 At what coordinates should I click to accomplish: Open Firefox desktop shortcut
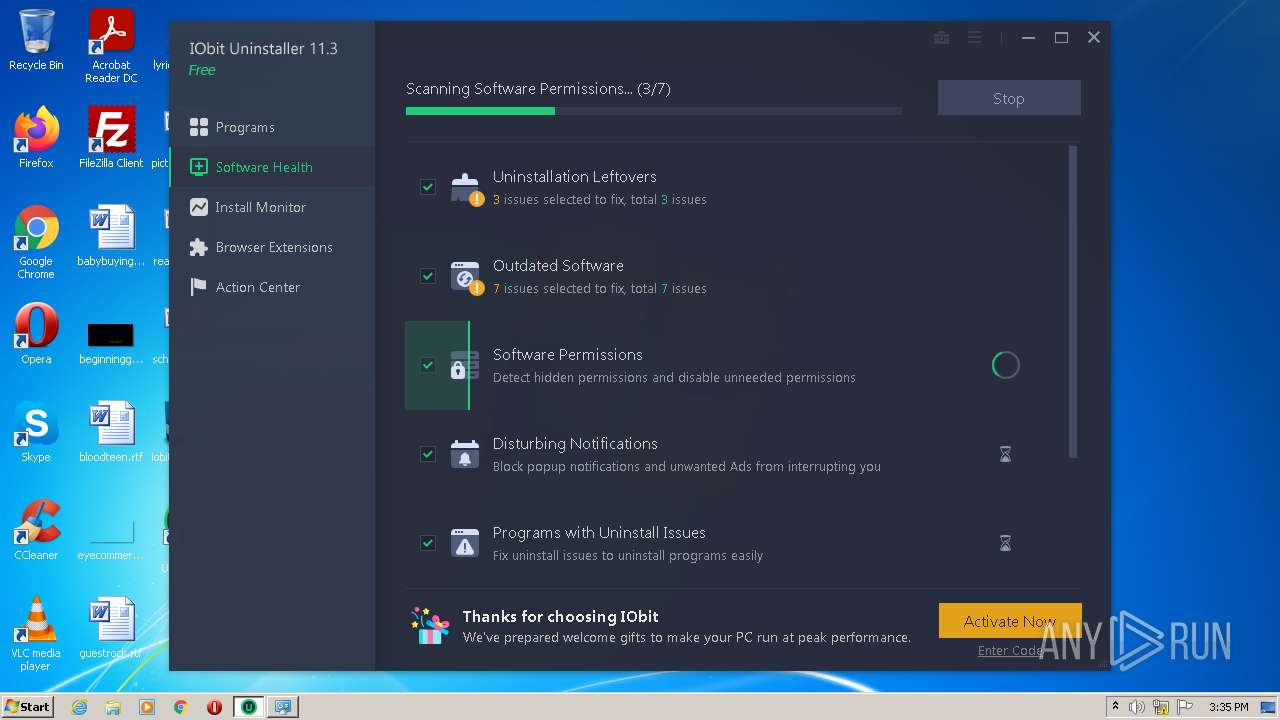point(36,137)
